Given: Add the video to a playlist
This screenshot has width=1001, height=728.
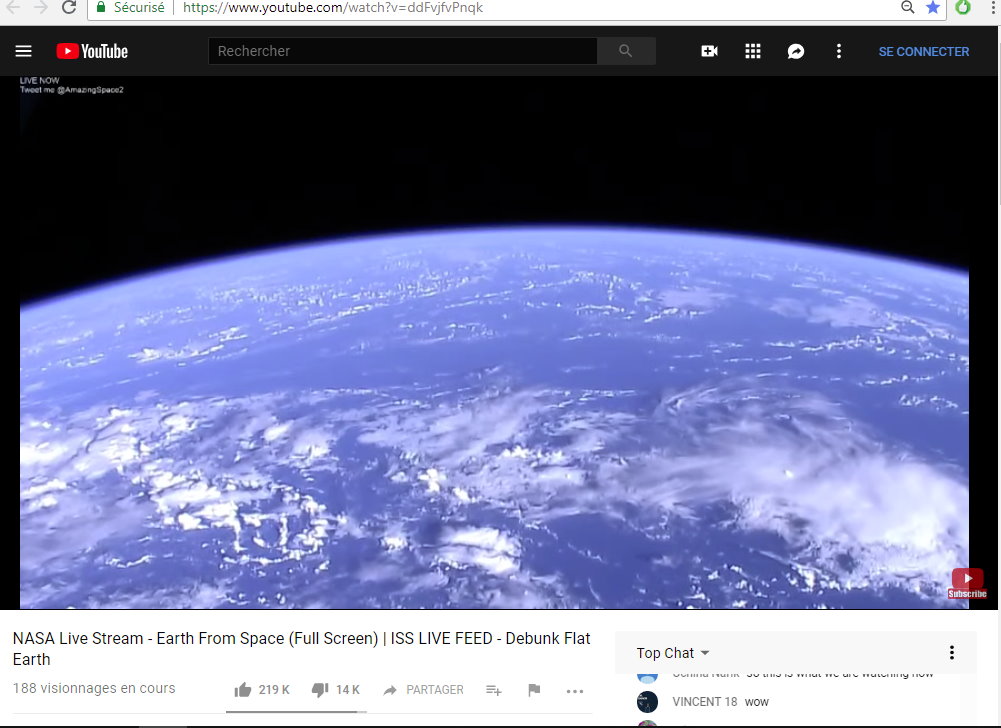Looking at the screenshot, I should (493, 690).
